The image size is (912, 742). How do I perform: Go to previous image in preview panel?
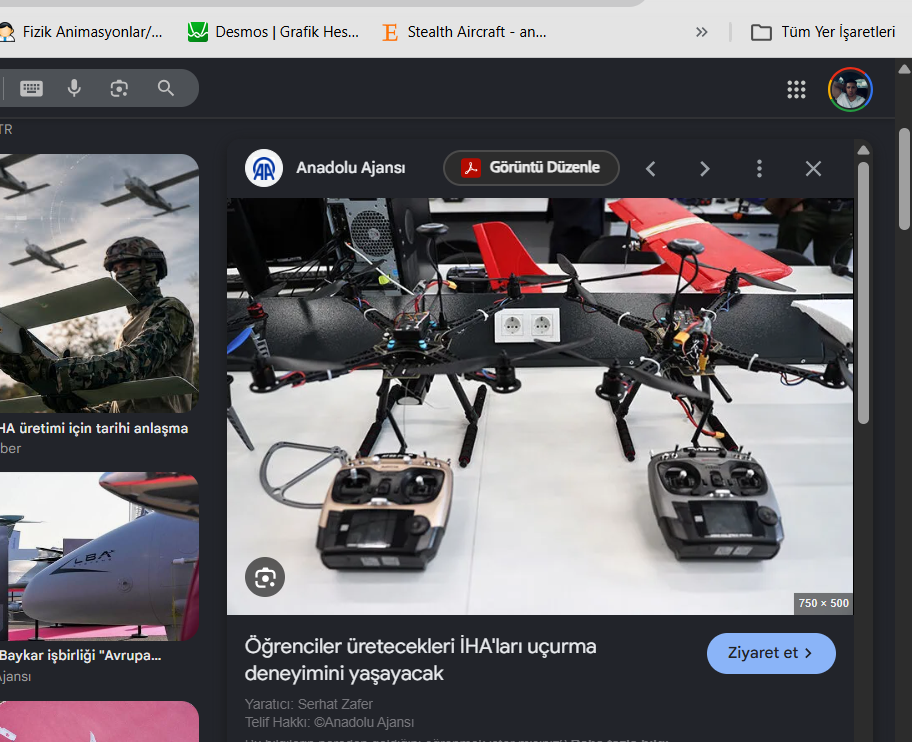[x=651, y=169]
